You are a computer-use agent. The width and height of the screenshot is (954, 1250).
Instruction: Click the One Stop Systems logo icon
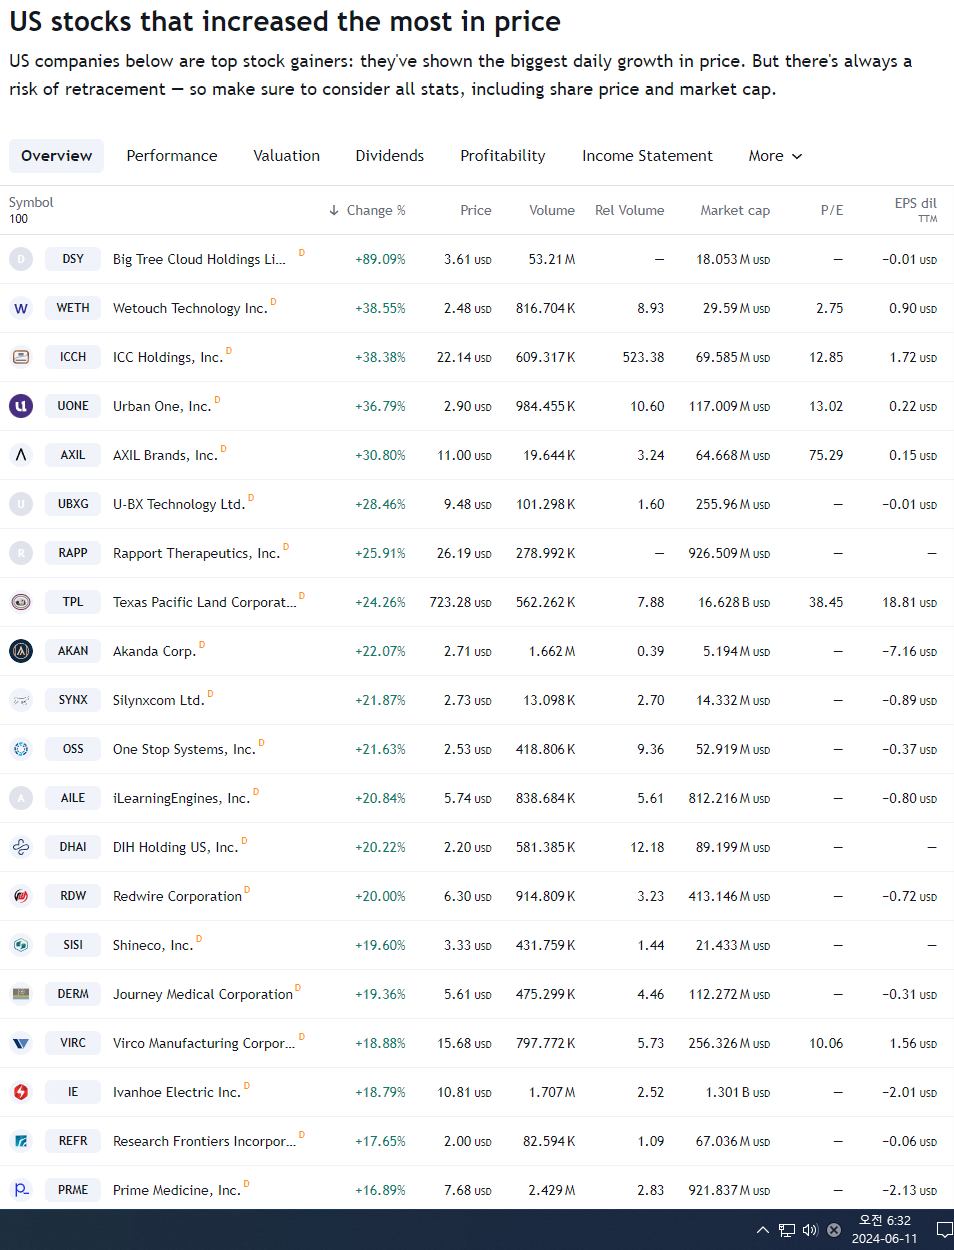point(21,749)
